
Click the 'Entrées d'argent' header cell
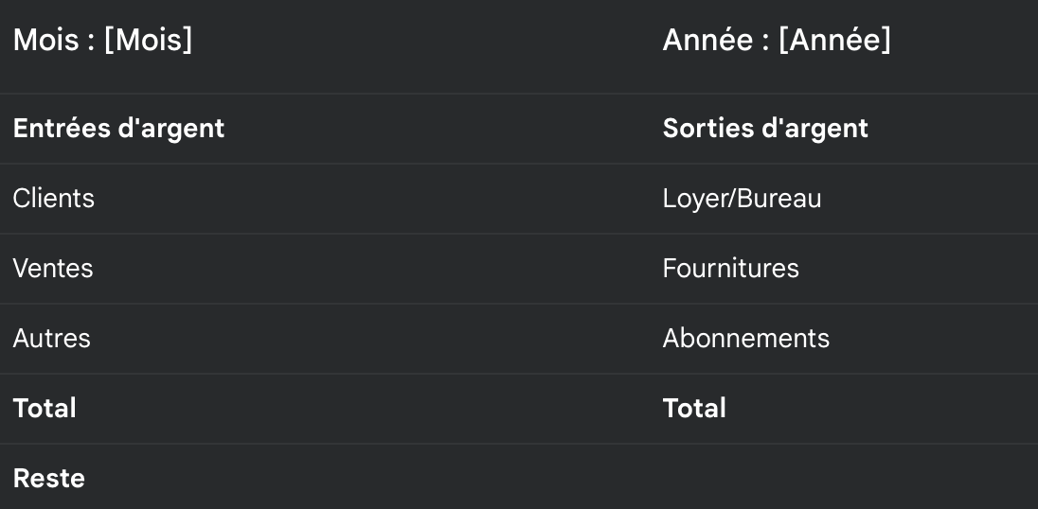[x=118, y=128]
